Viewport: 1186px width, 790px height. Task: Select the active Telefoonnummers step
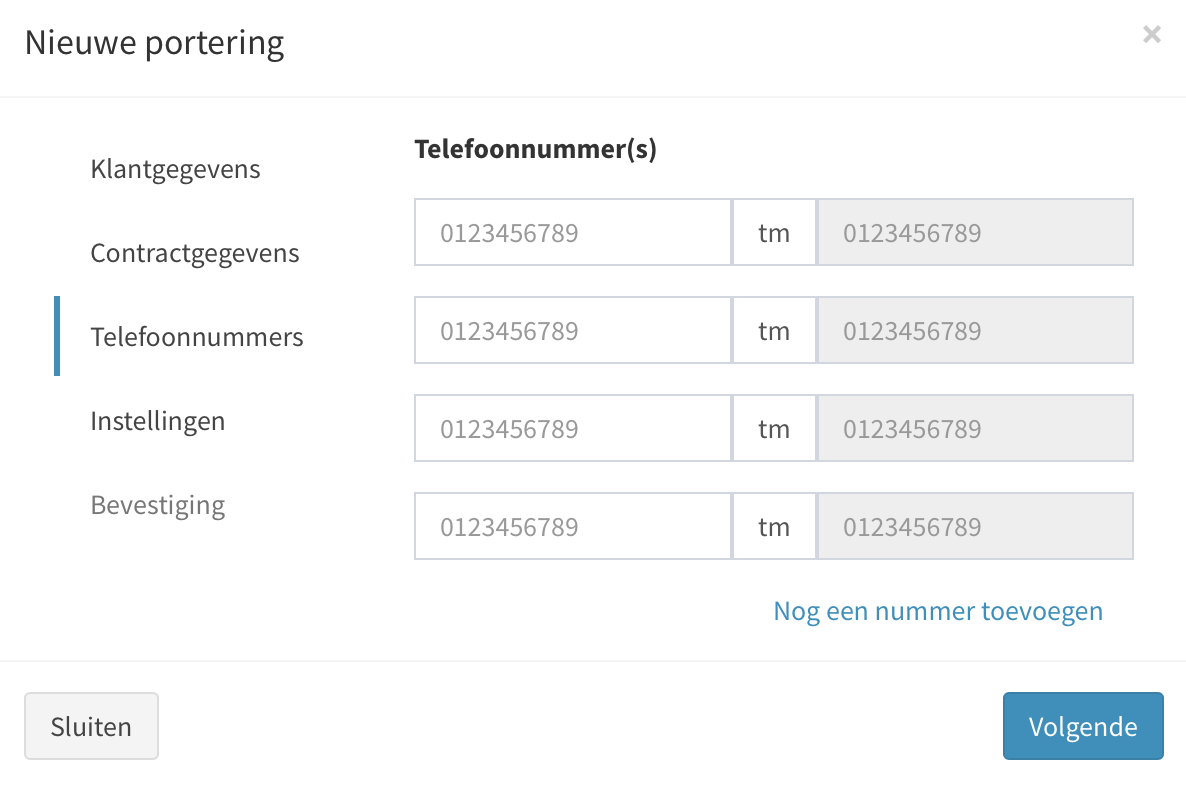pyautogui.click(x=197, y=337)
